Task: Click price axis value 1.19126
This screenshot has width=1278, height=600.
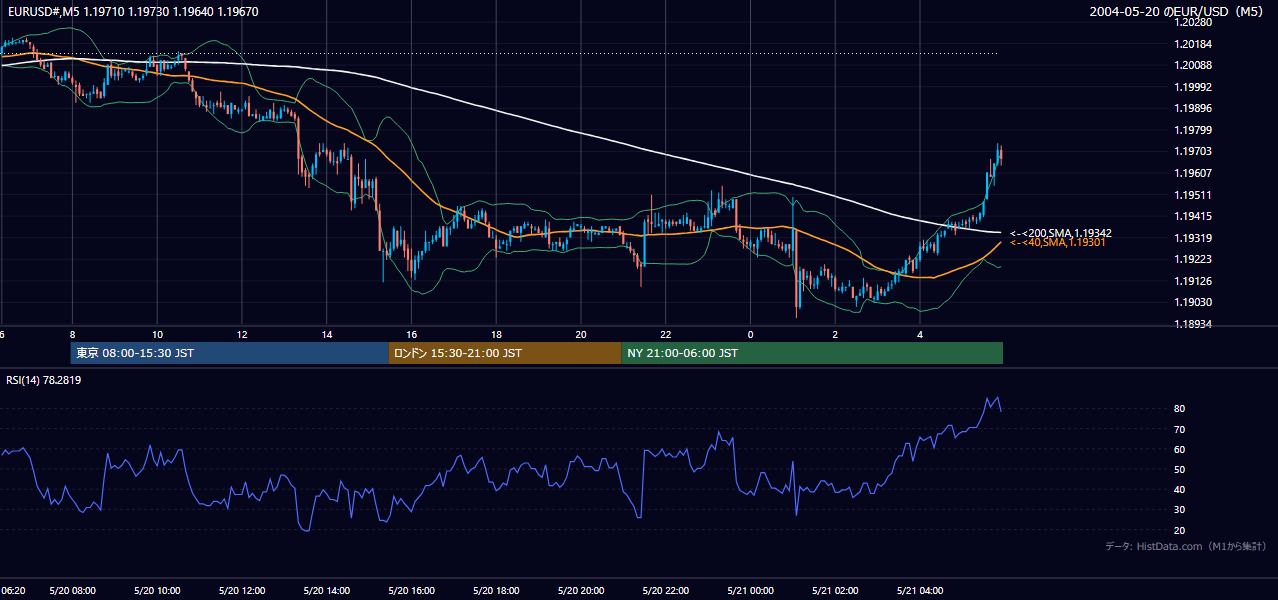Action: (1193, 281)
